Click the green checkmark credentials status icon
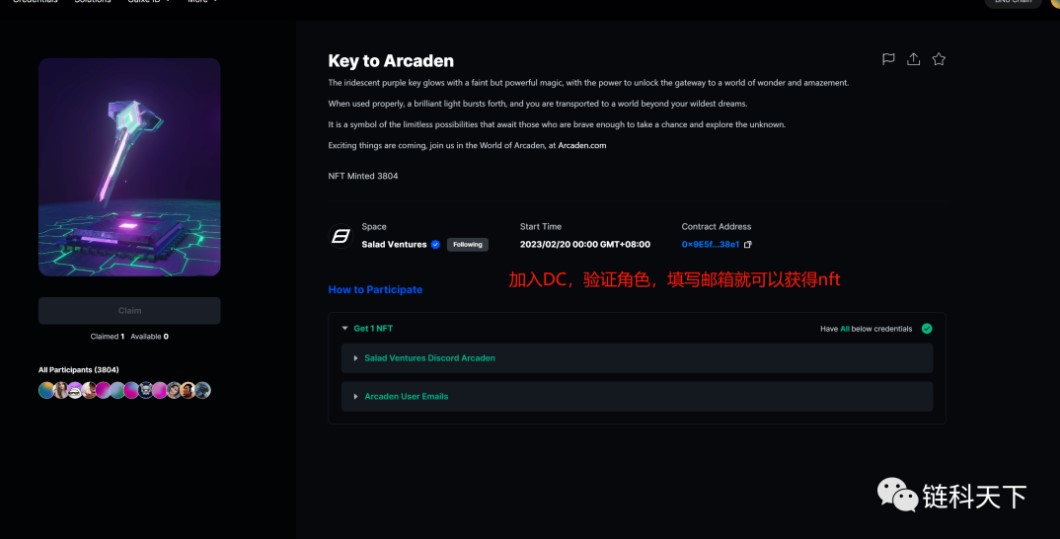This screenshot has width=1060, height=539. [927, 328]
